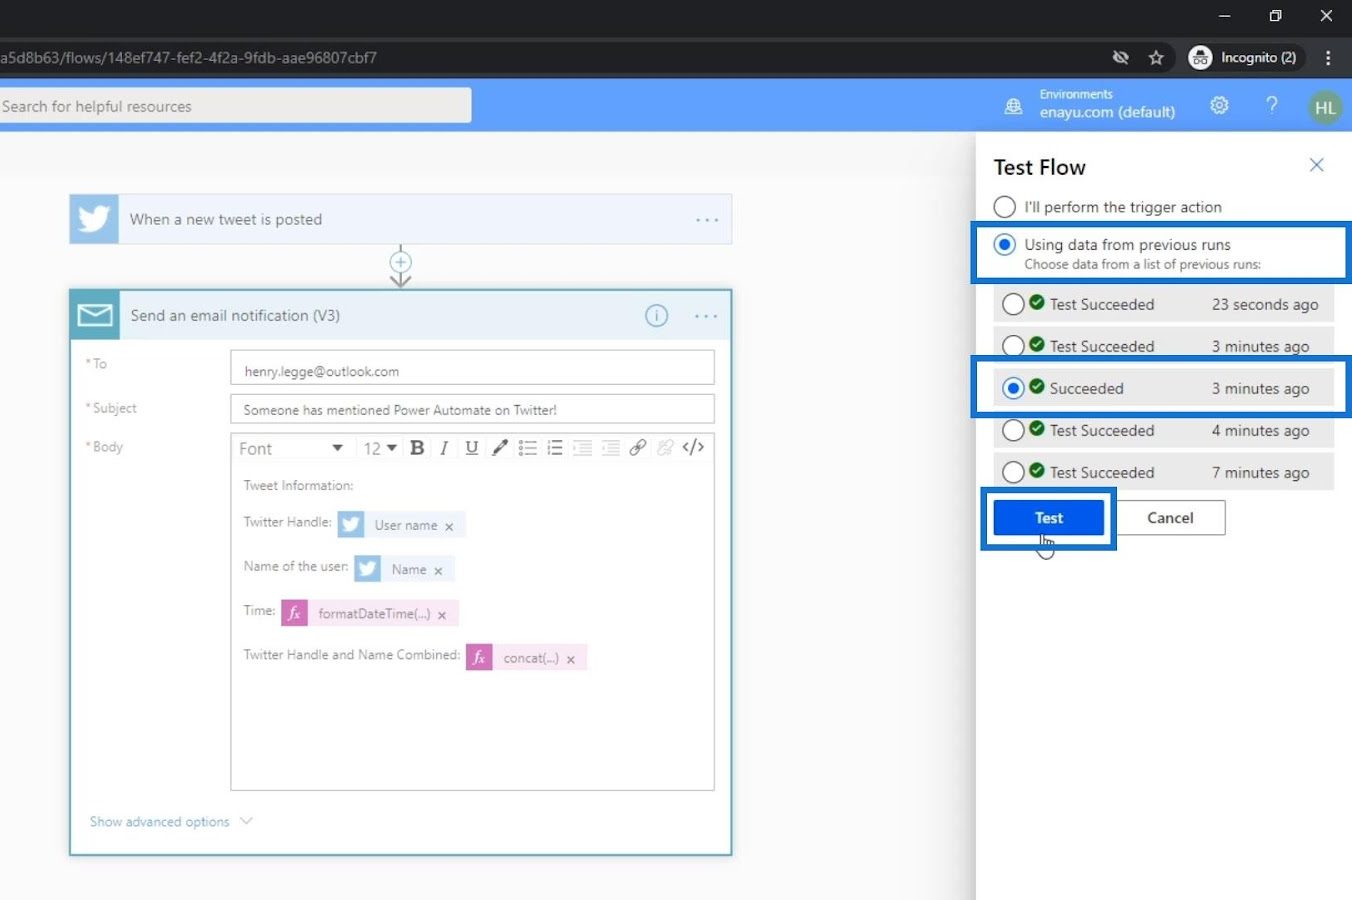Click the Test button
This screenshot has height=900, width=1352.
[x=1049, y=518]
